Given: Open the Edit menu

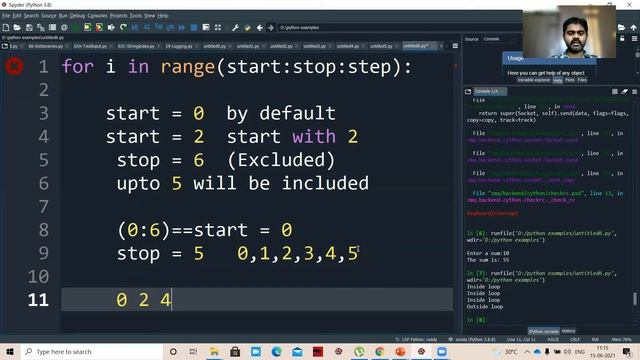Looking at the screenshot, I should [17, 16].
